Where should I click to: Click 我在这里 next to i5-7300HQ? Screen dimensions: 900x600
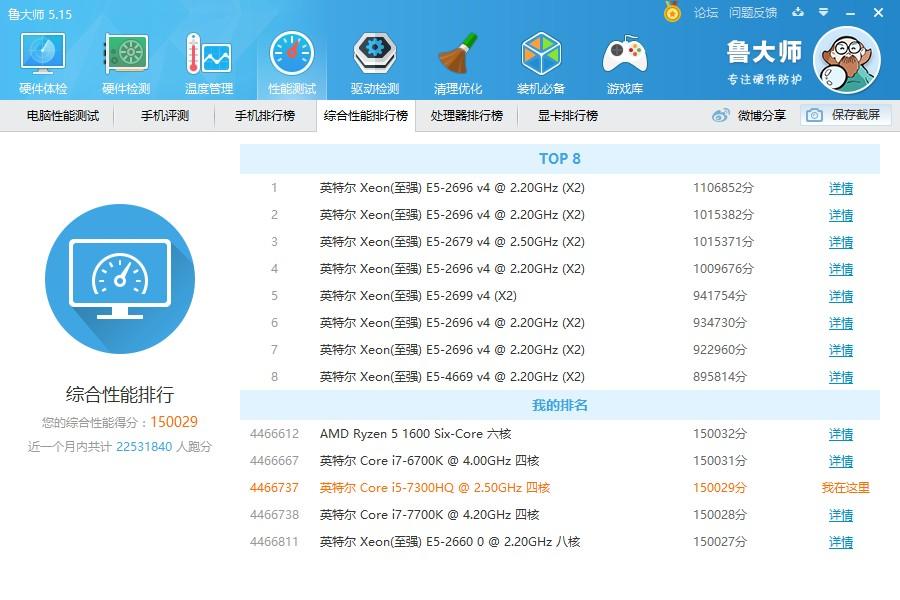coord(848,488)
